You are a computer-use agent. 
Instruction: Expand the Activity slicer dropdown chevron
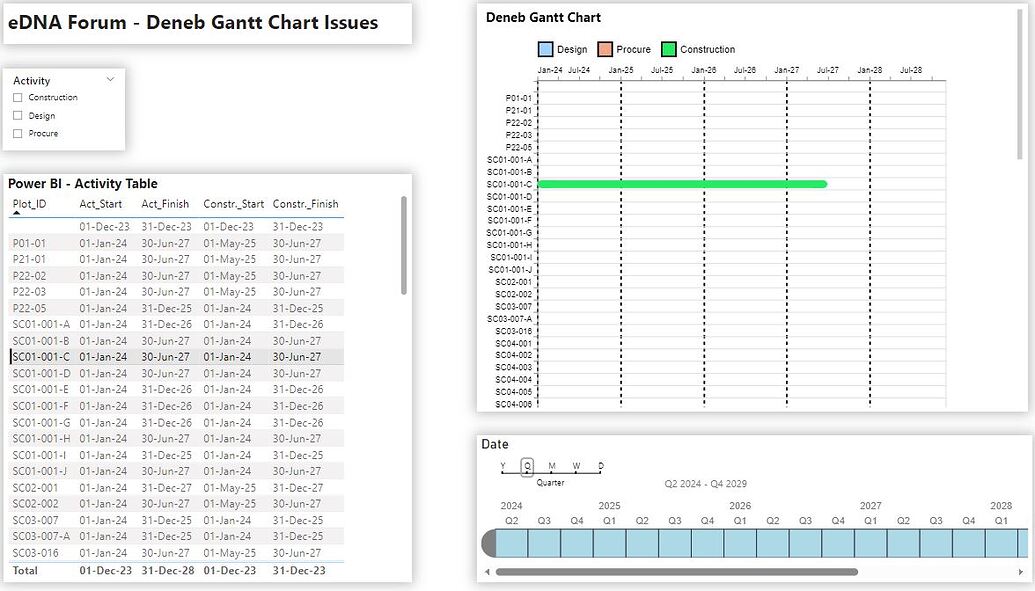click(110, 79)
